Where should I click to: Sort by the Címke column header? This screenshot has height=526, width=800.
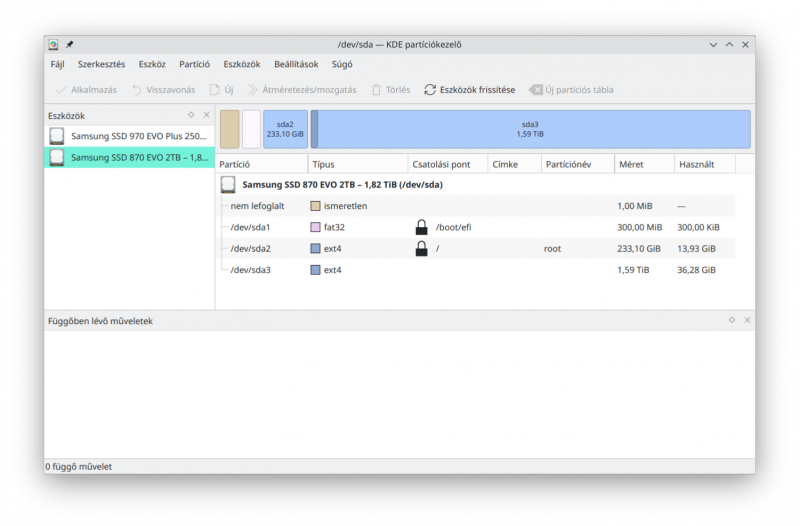pos(515,164)
